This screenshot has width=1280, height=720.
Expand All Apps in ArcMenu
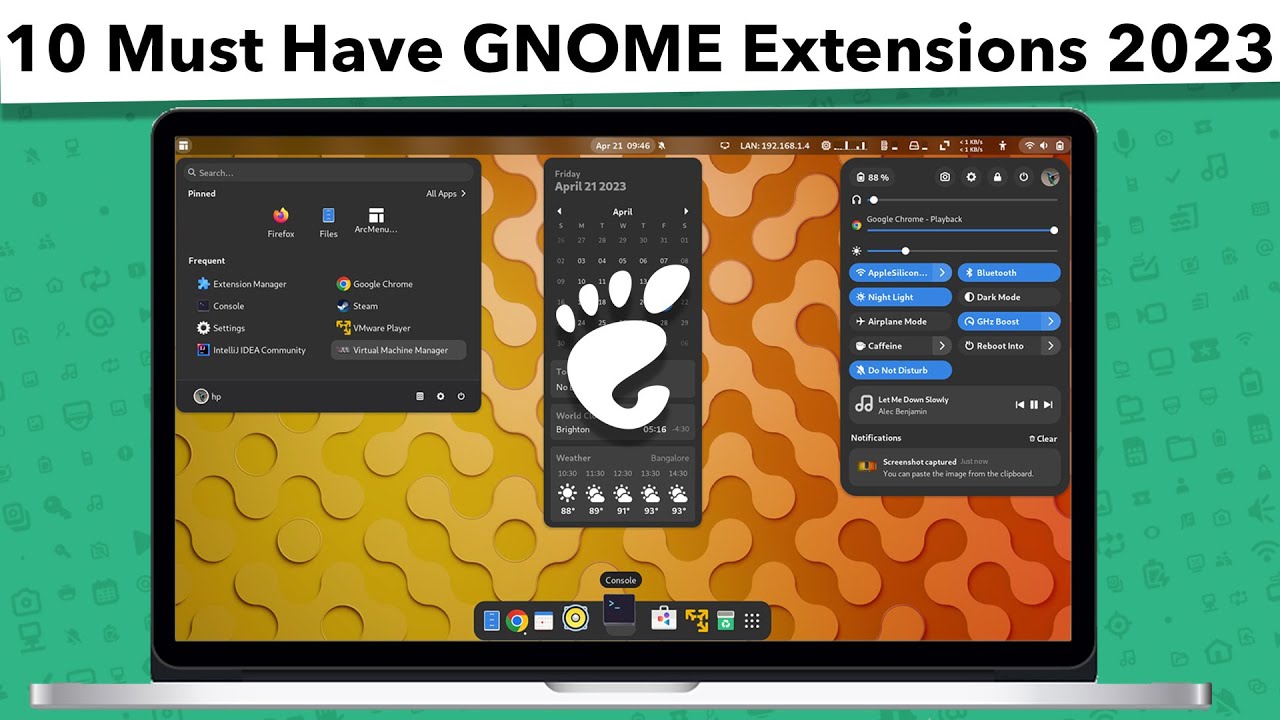pos(446,194)
